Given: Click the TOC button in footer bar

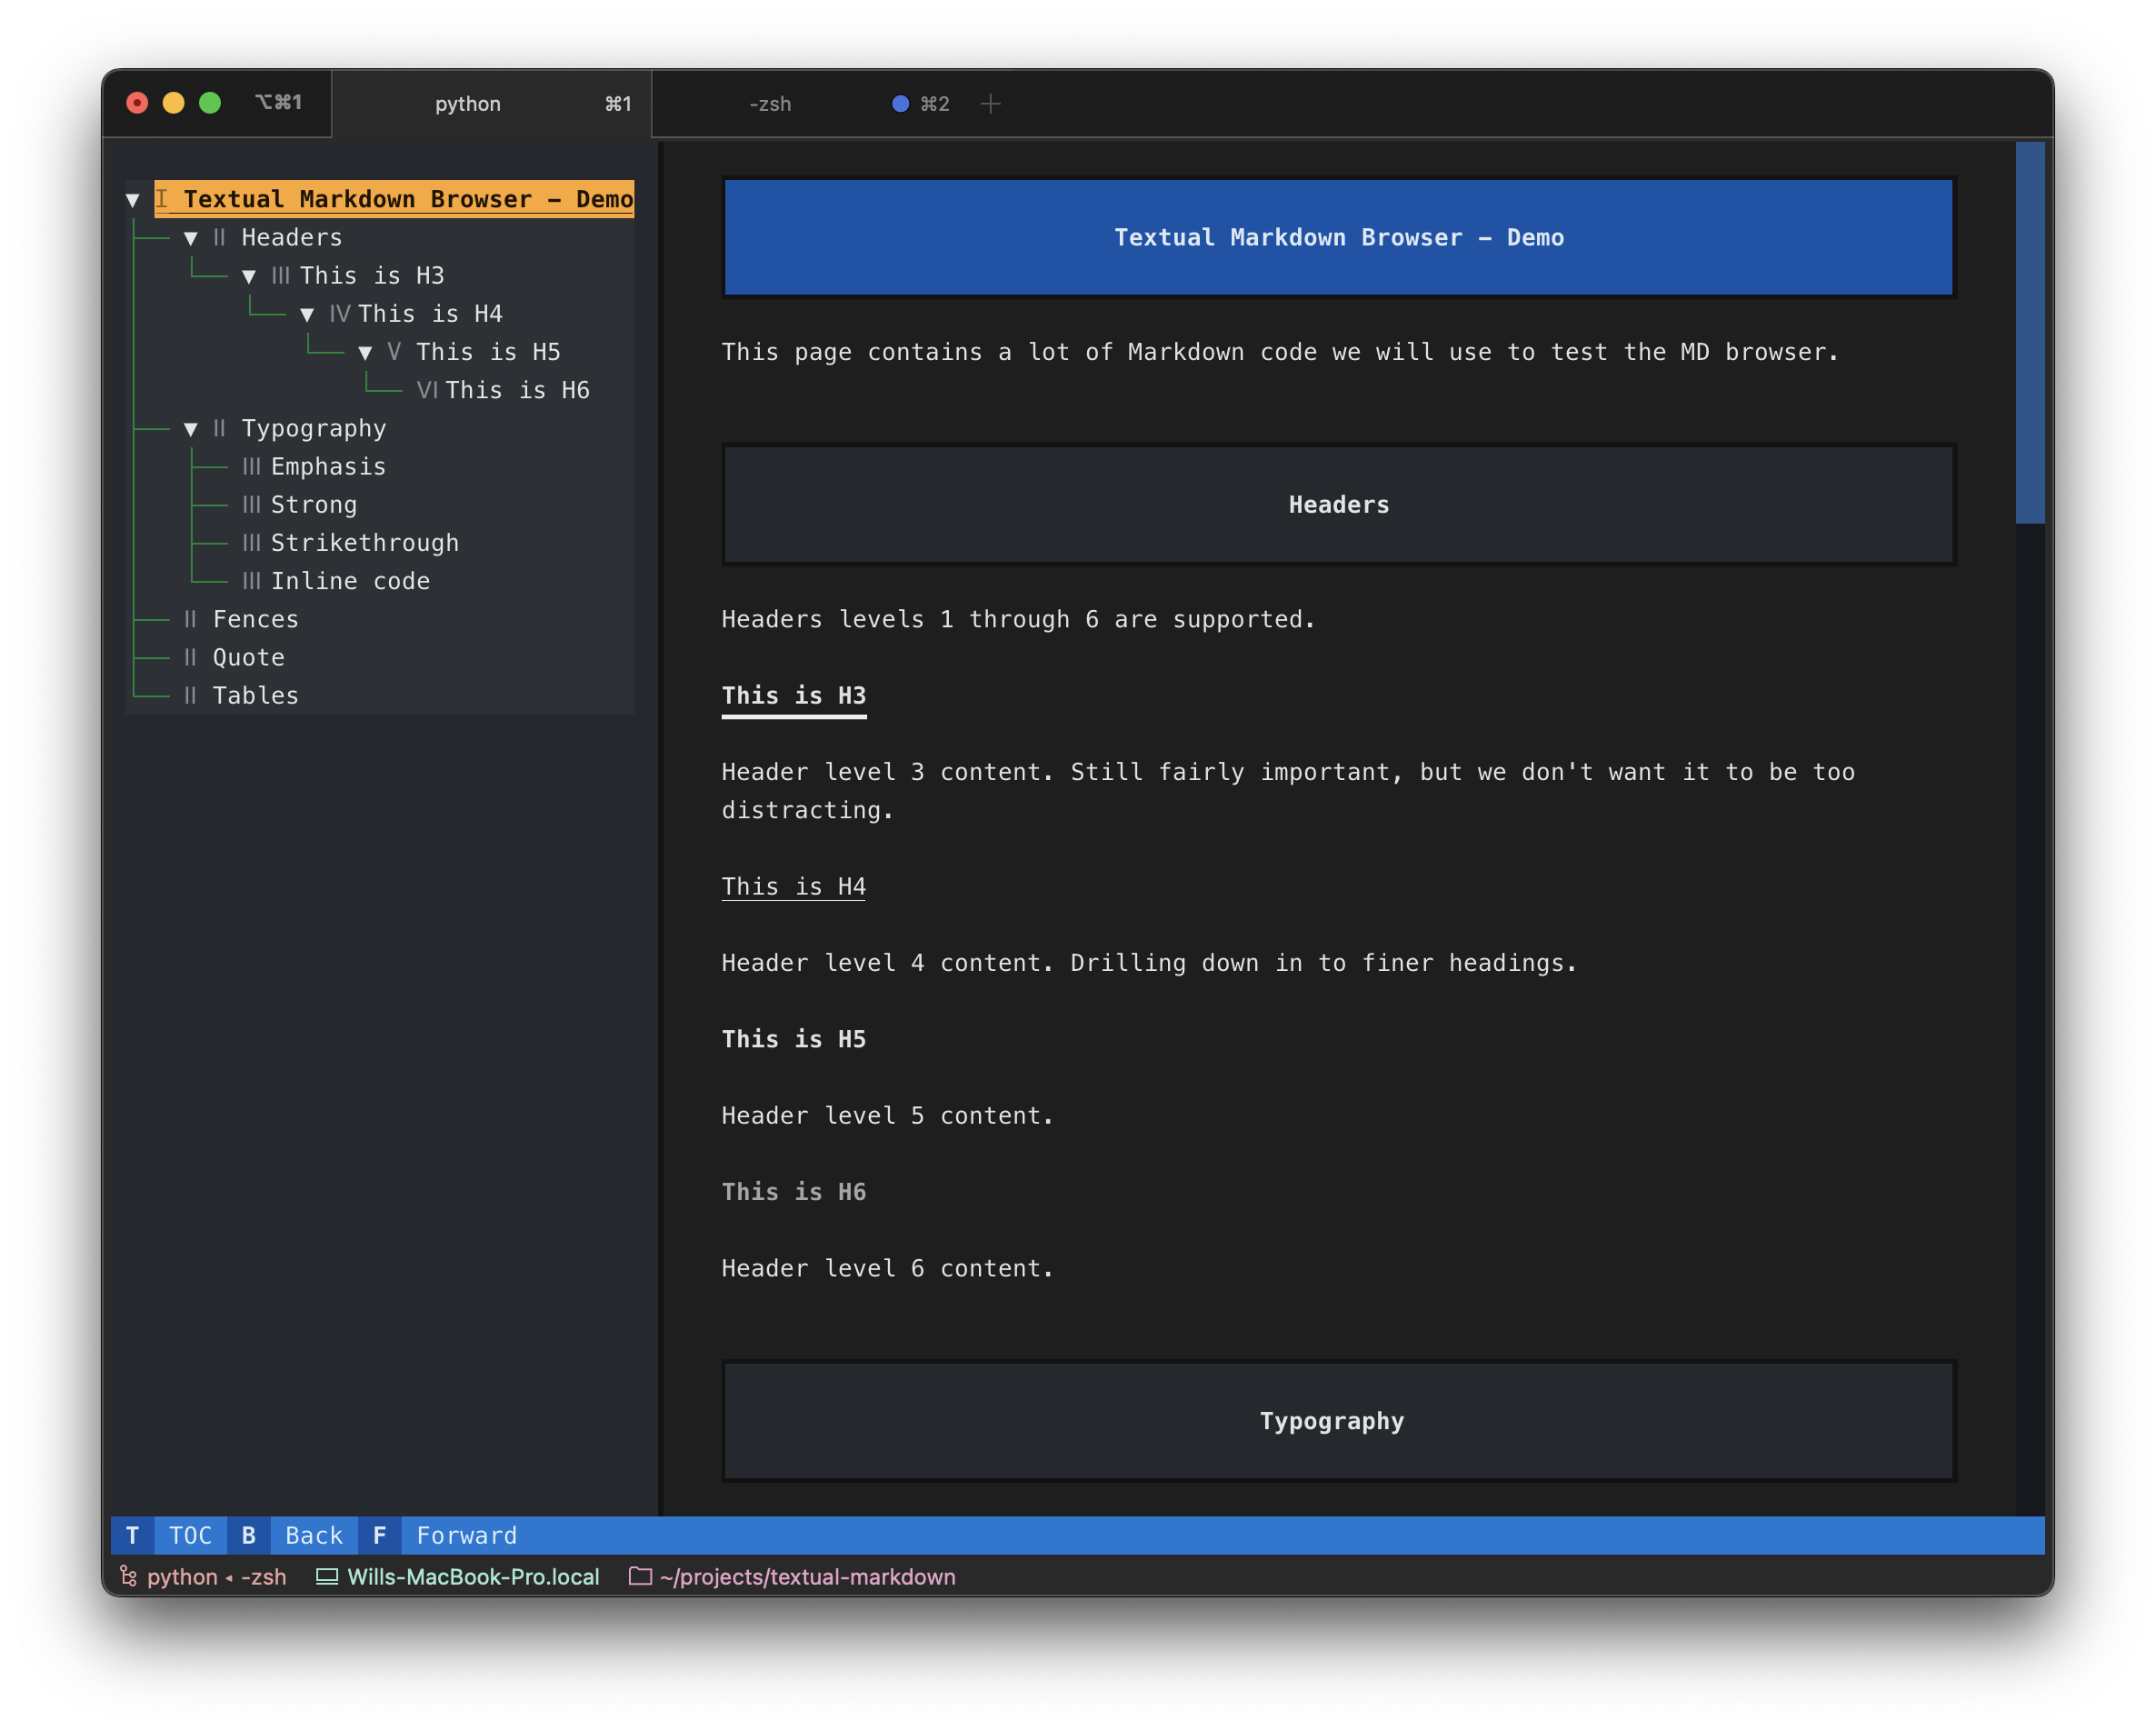Looking at the screenshot, I should click(x=189, y=1533).
